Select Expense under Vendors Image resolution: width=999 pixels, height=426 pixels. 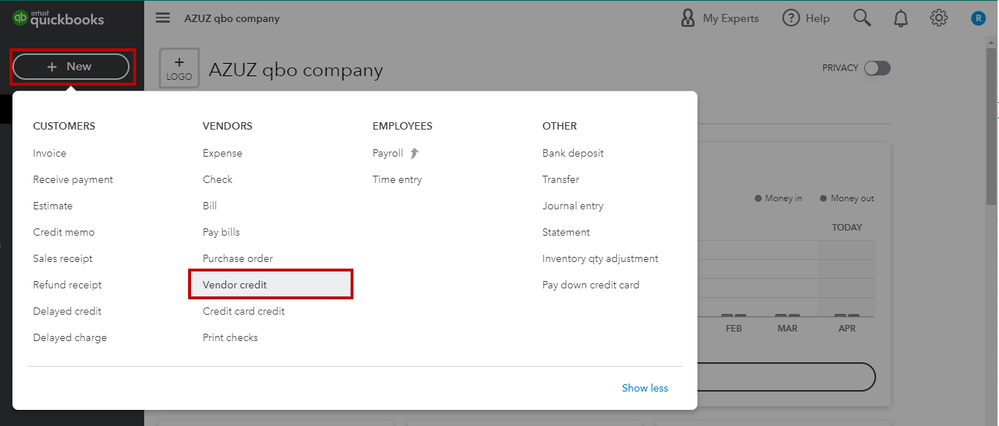222,153
